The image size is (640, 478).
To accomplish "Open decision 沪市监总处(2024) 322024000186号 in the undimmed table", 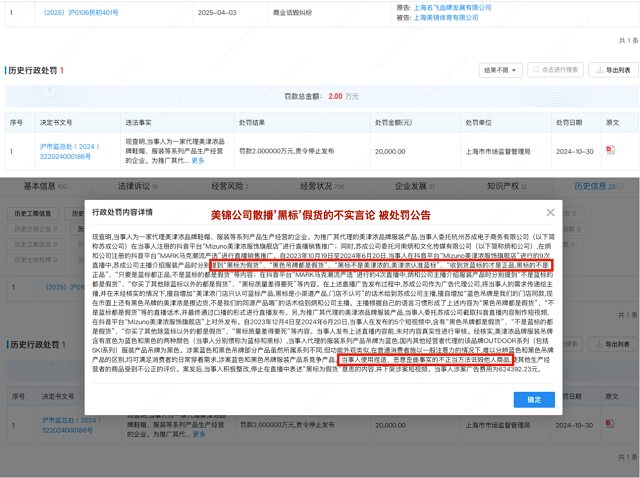I will [69, 151].
